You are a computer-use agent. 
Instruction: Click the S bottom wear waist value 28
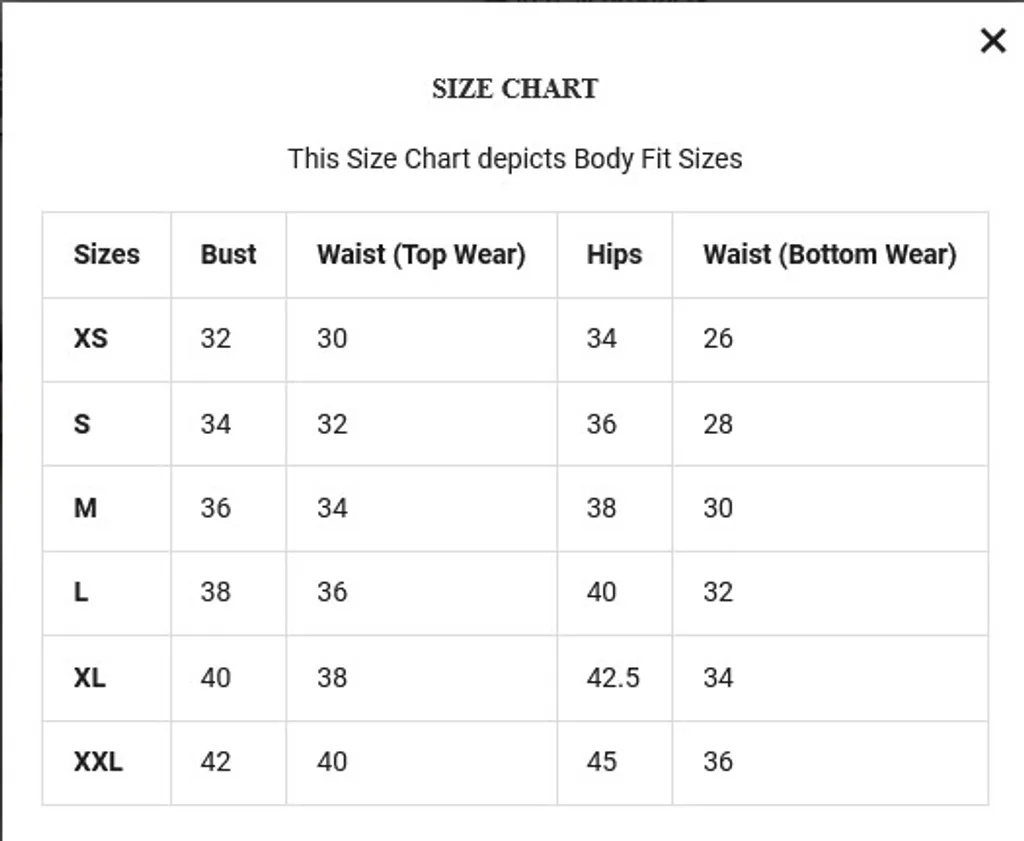pos(717,424)
